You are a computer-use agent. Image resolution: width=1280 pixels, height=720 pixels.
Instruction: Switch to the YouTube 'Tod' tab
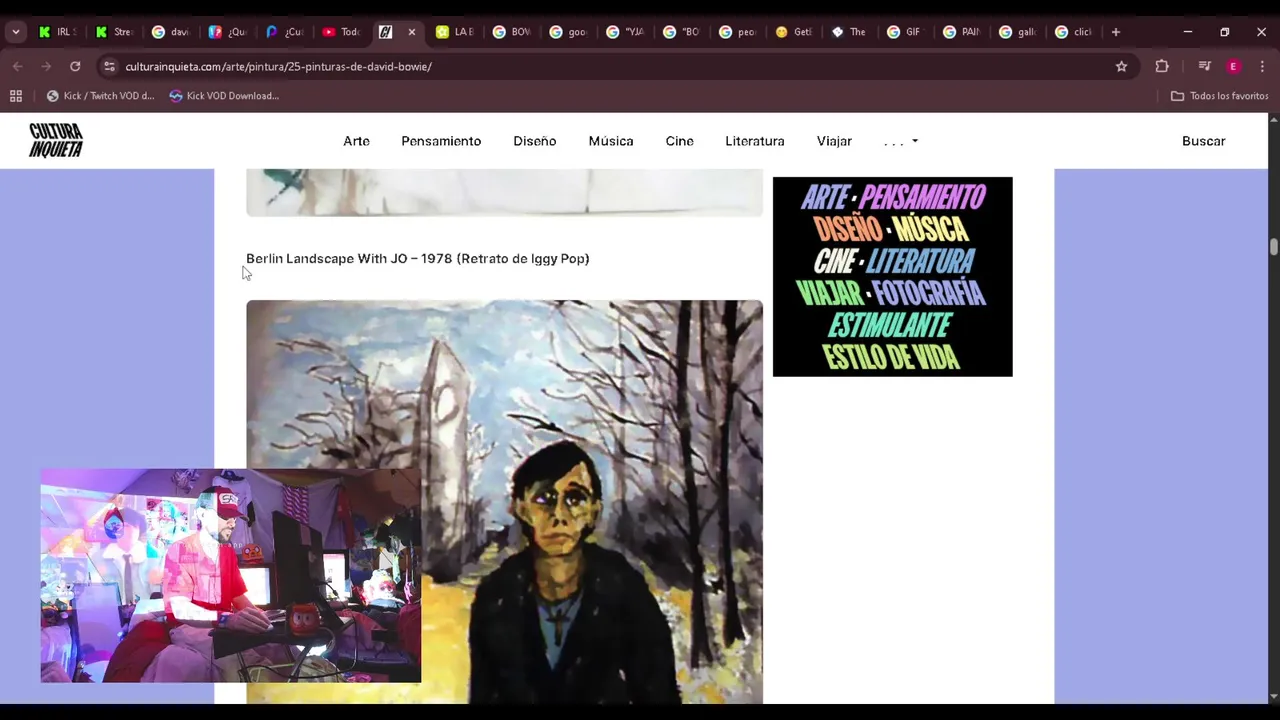tap(340, 32)
